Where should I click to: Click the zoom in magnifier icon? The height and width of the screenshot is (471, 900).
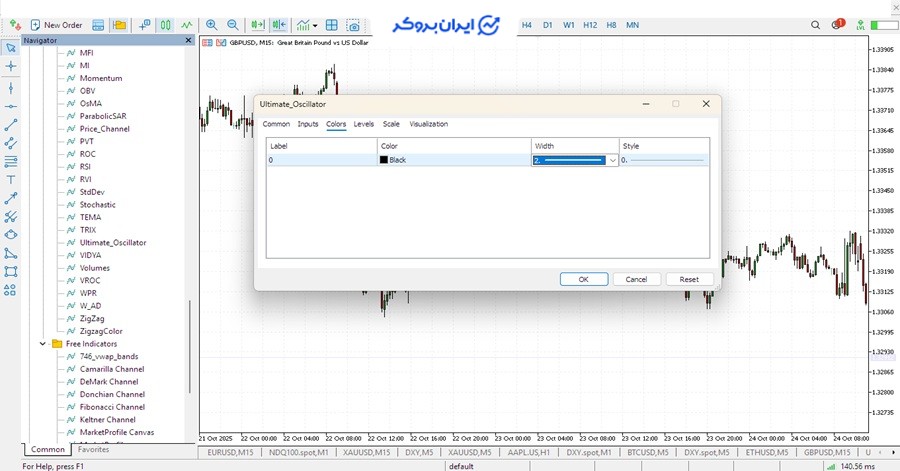point(211,24)
